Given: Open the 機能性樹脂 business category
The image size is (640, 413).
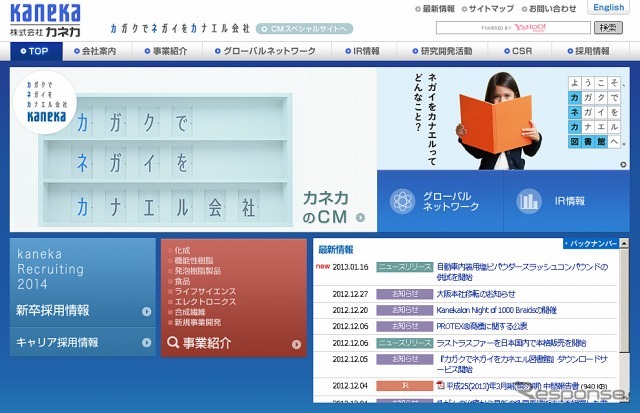Looking at the screenshot, I should coord(194,260).
